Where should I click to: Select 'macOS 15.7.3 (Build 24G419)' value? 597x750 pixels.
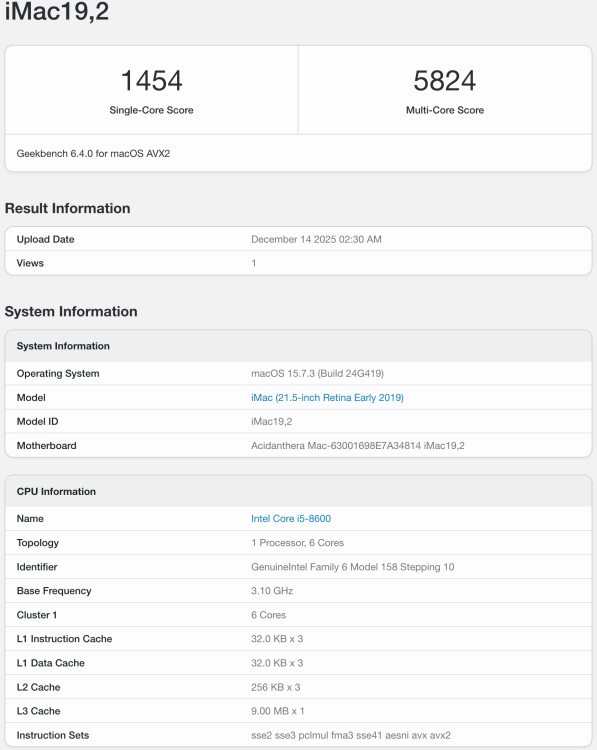pyautogui.click(x=317, y=374)
